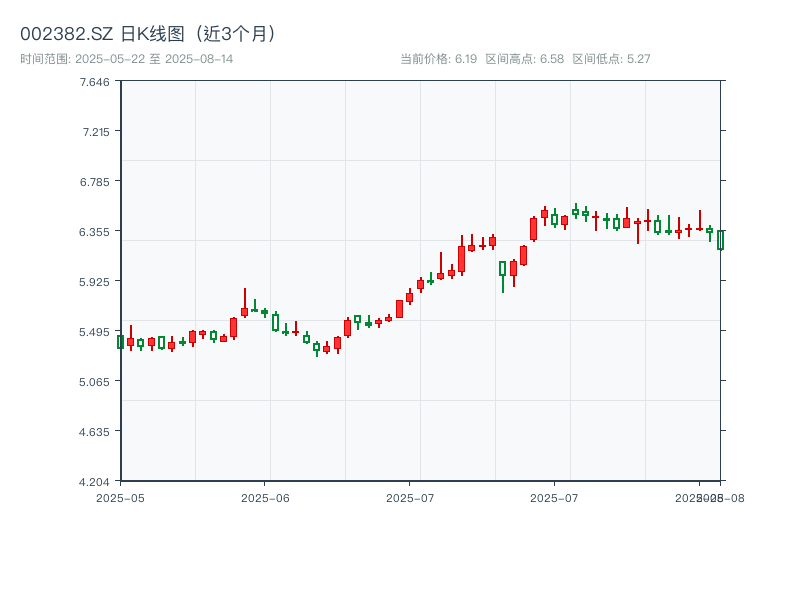This screenshot has height=600, width=800.
Task: Click the 当前价格 6.19 label
Action: 438,59
